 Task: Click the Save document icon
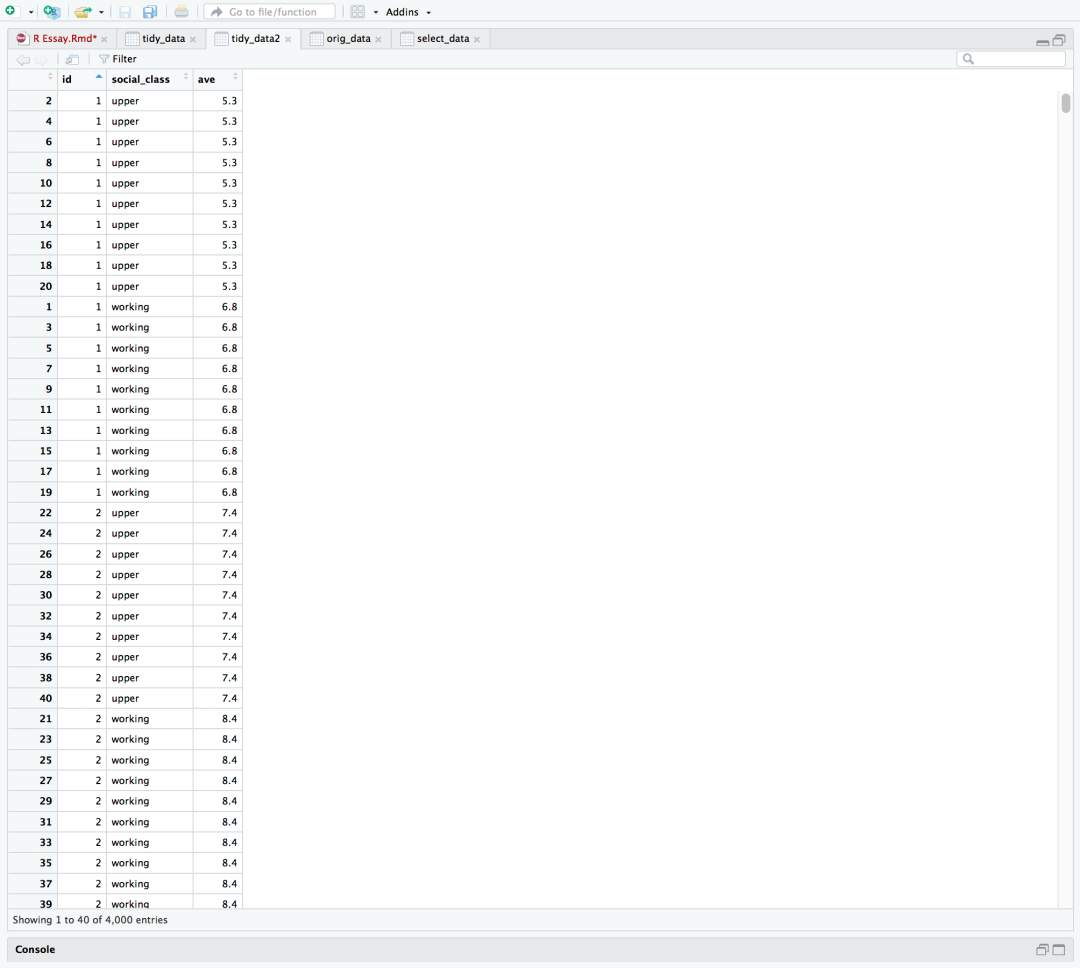pos(125,12)
